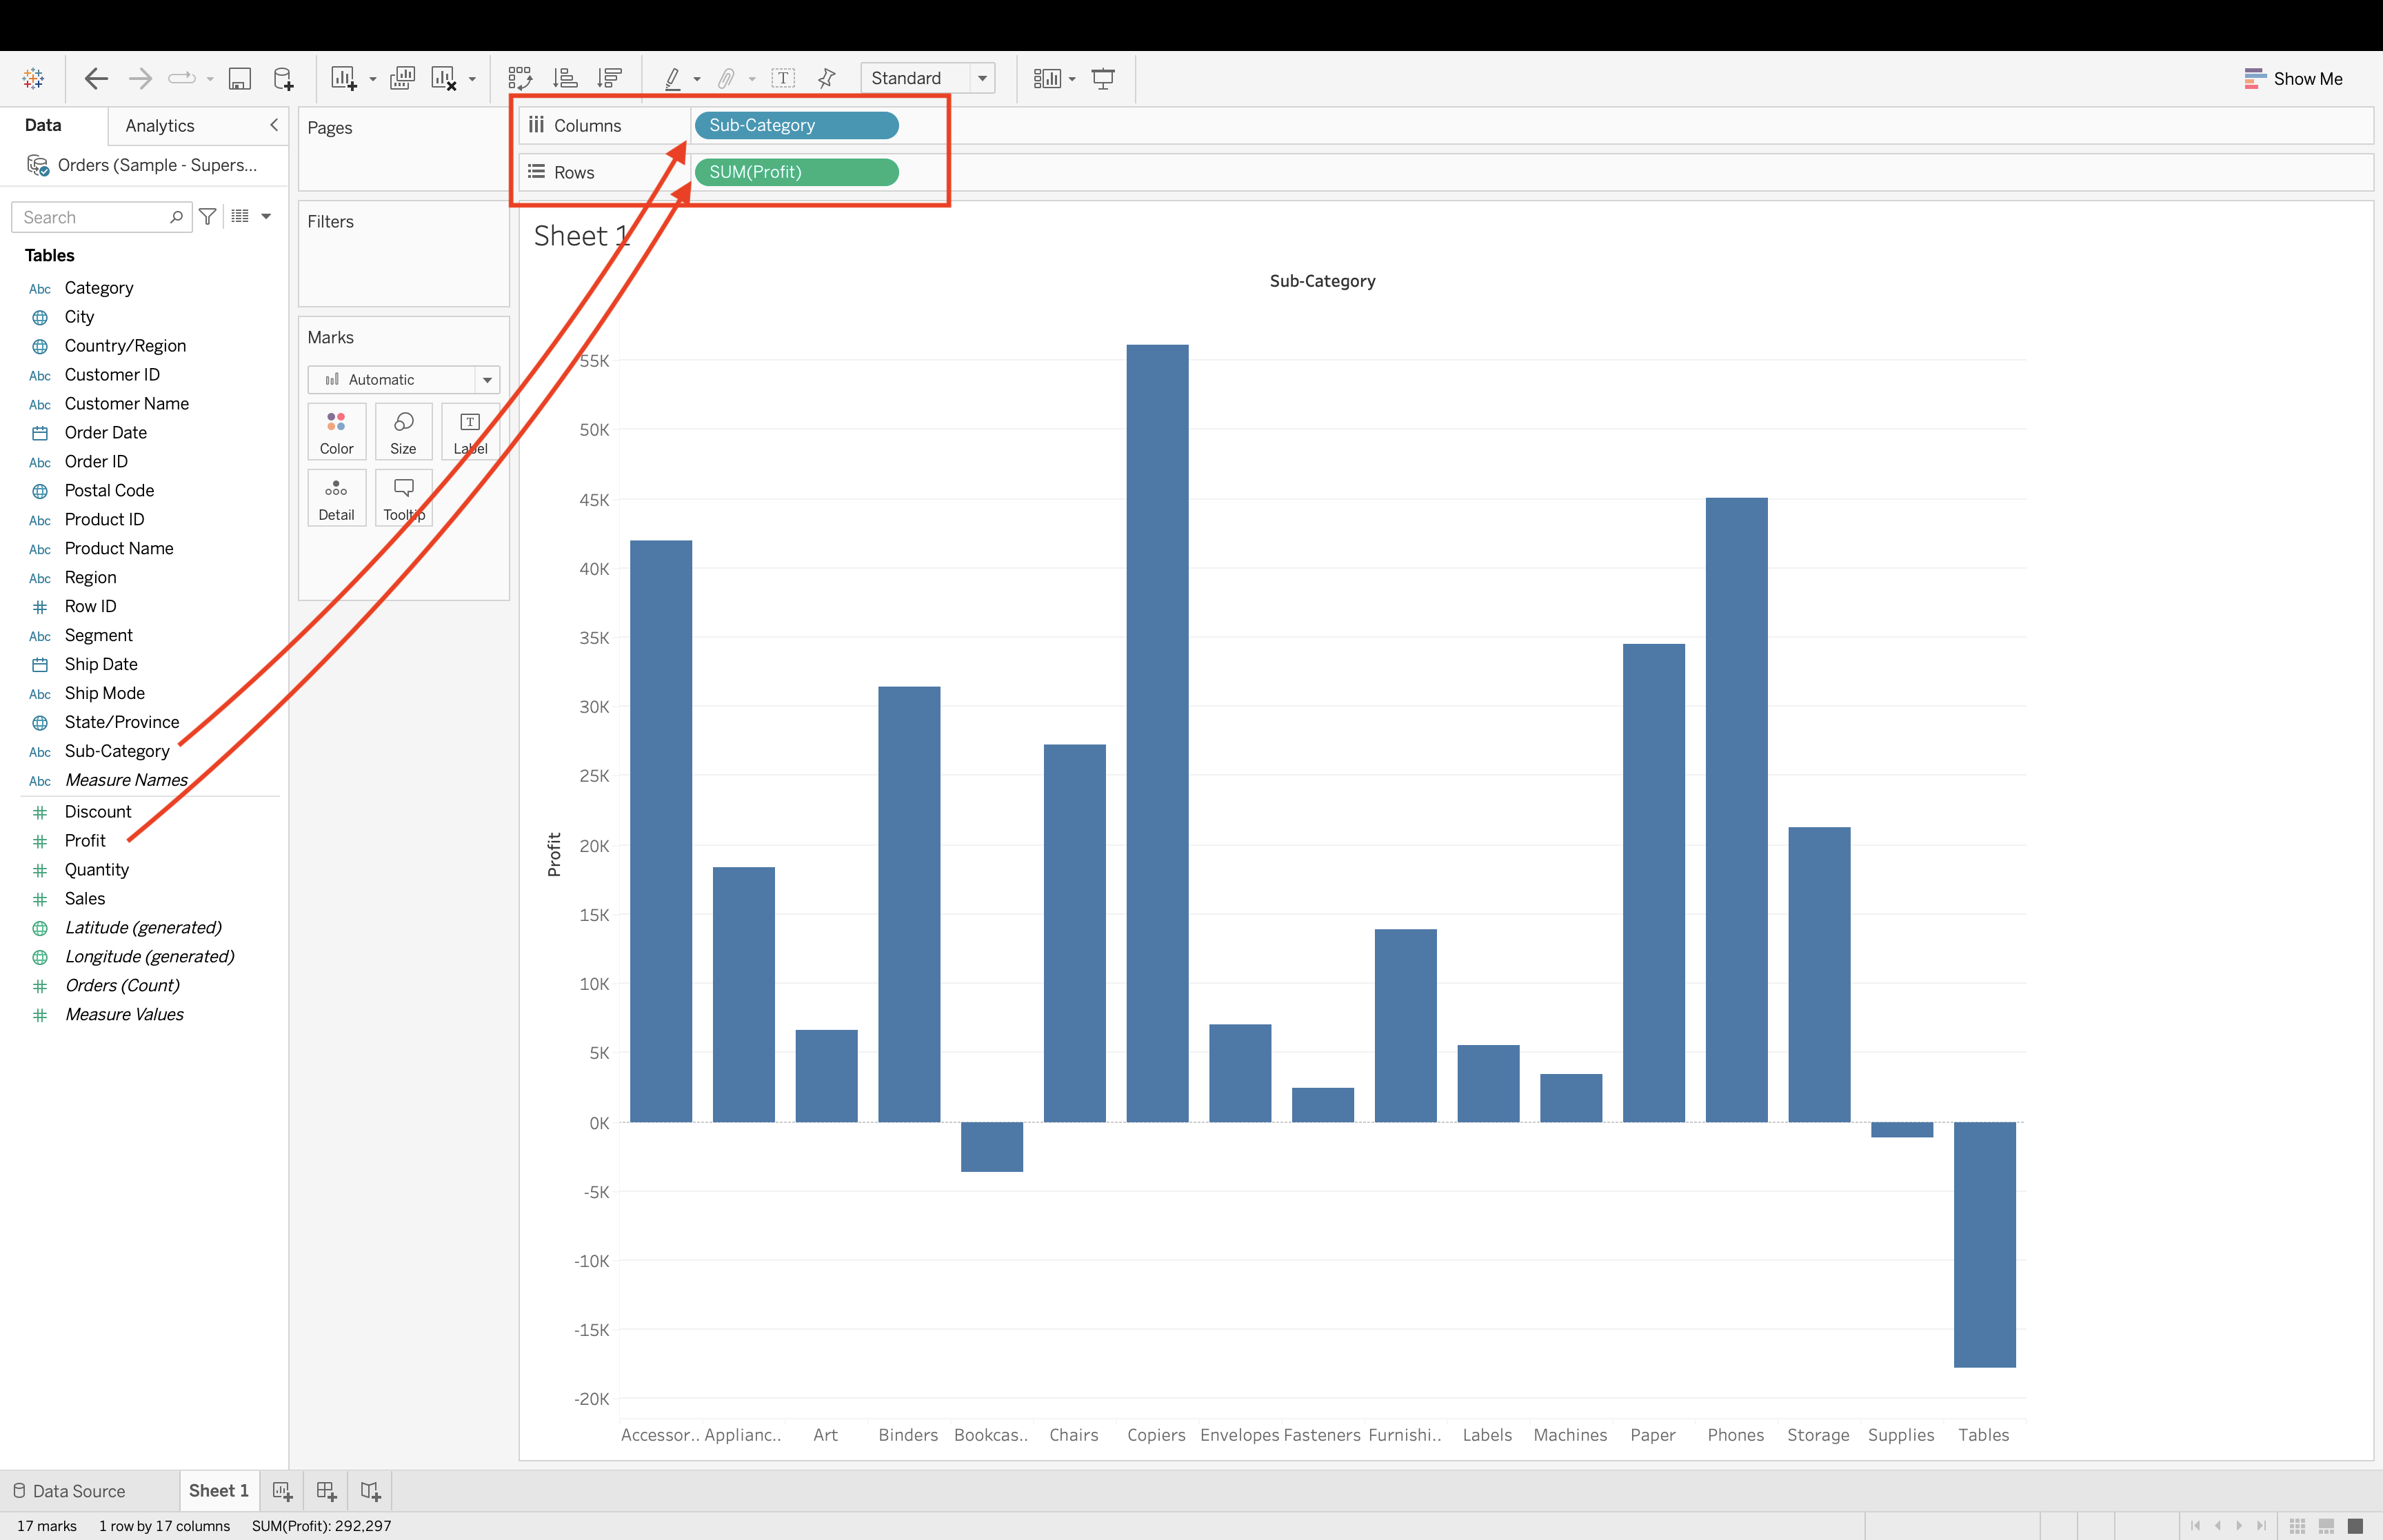This screenshot has height=1540, width=2383.
Task: Open the Standard fit dropdown
Action: 981,78
